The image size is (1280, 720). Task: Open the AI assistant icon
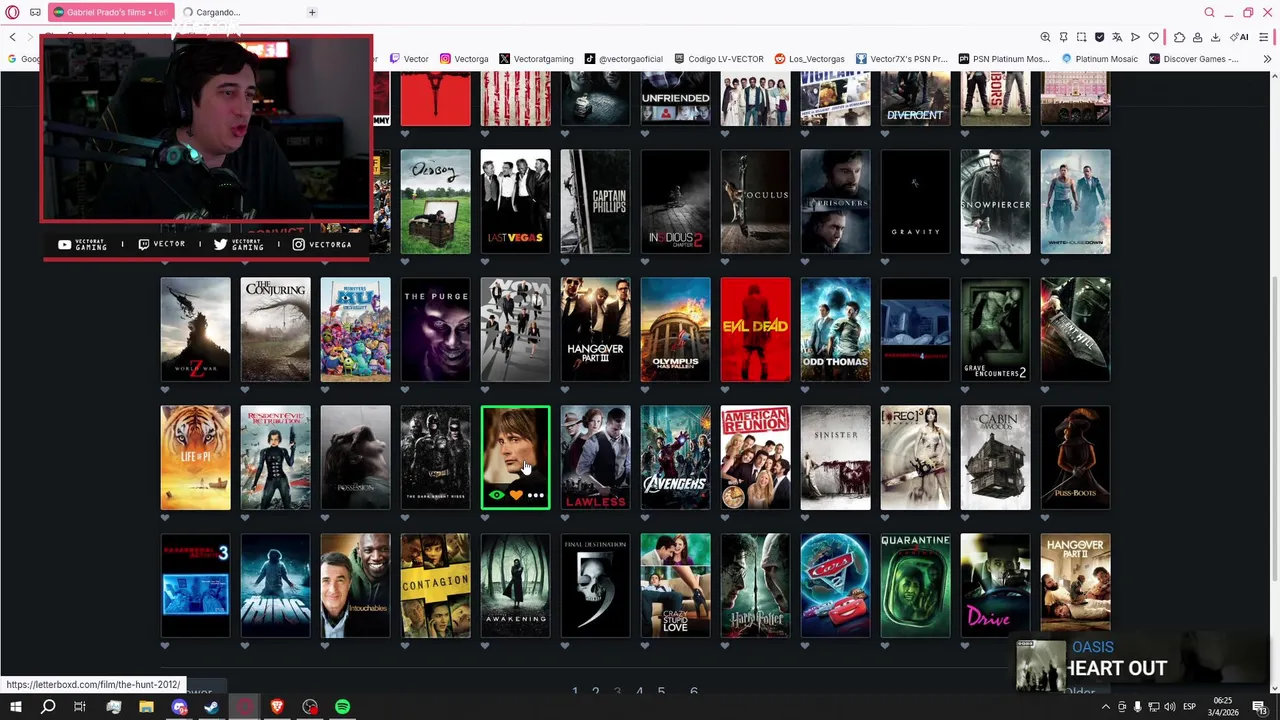[1239, 37]
